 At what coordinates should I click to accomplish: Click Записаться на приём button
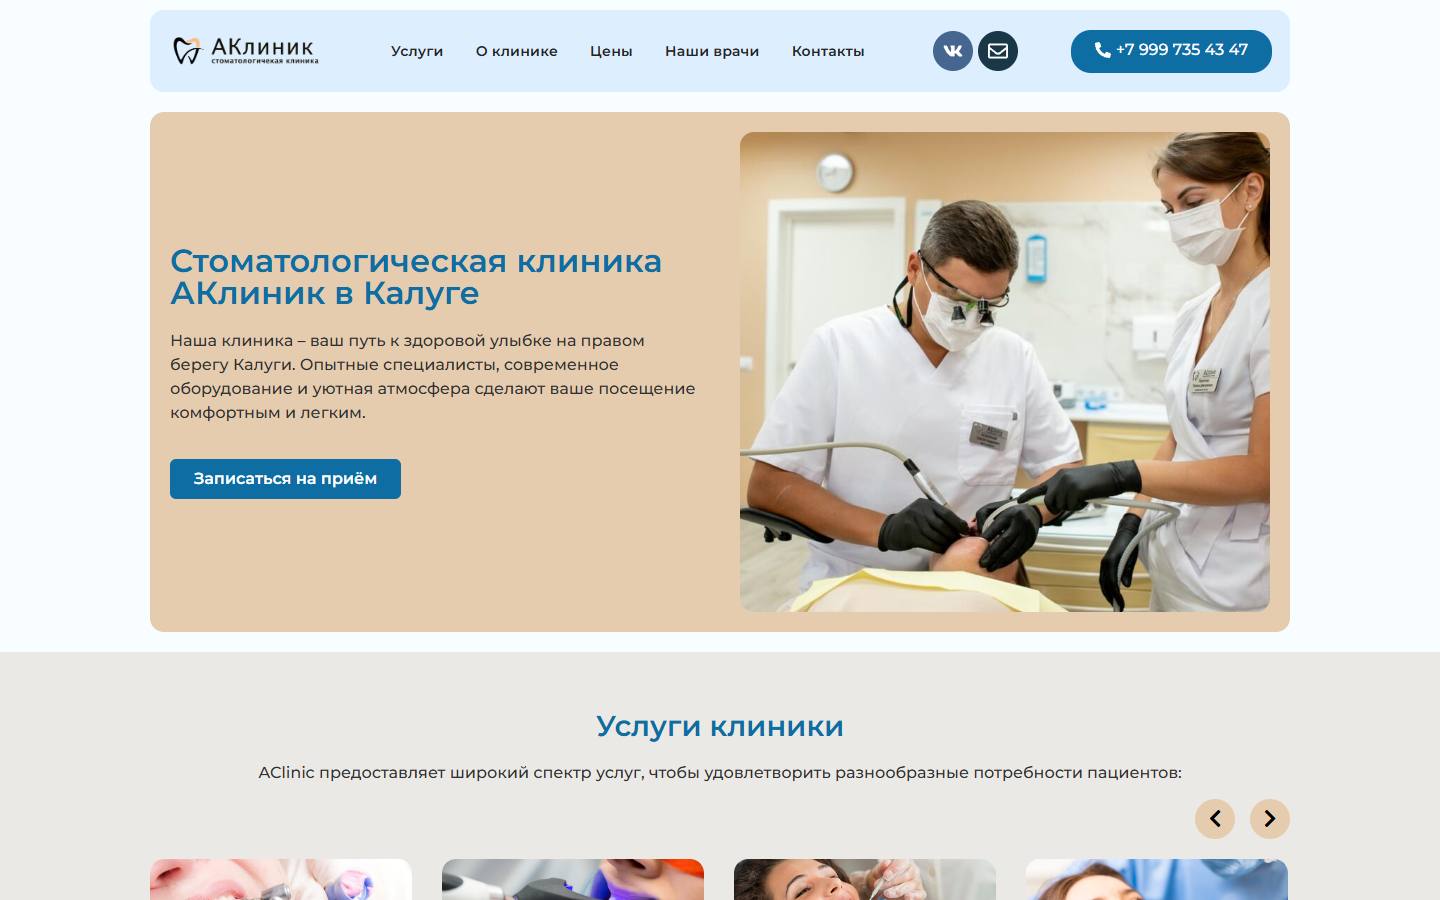285,479
